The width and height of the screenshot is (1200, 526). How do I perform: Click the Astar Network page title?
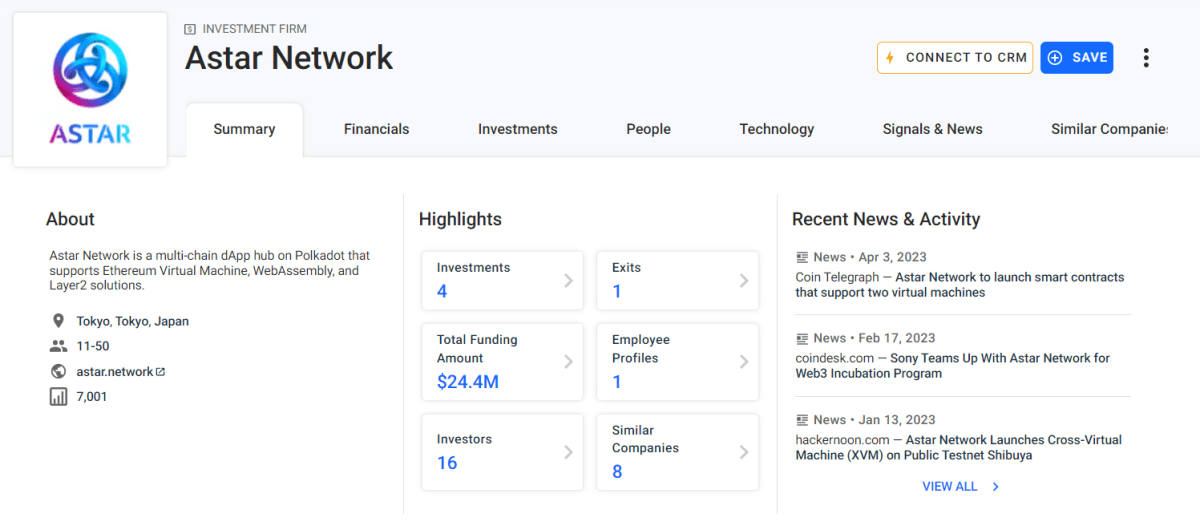(289, 58)
